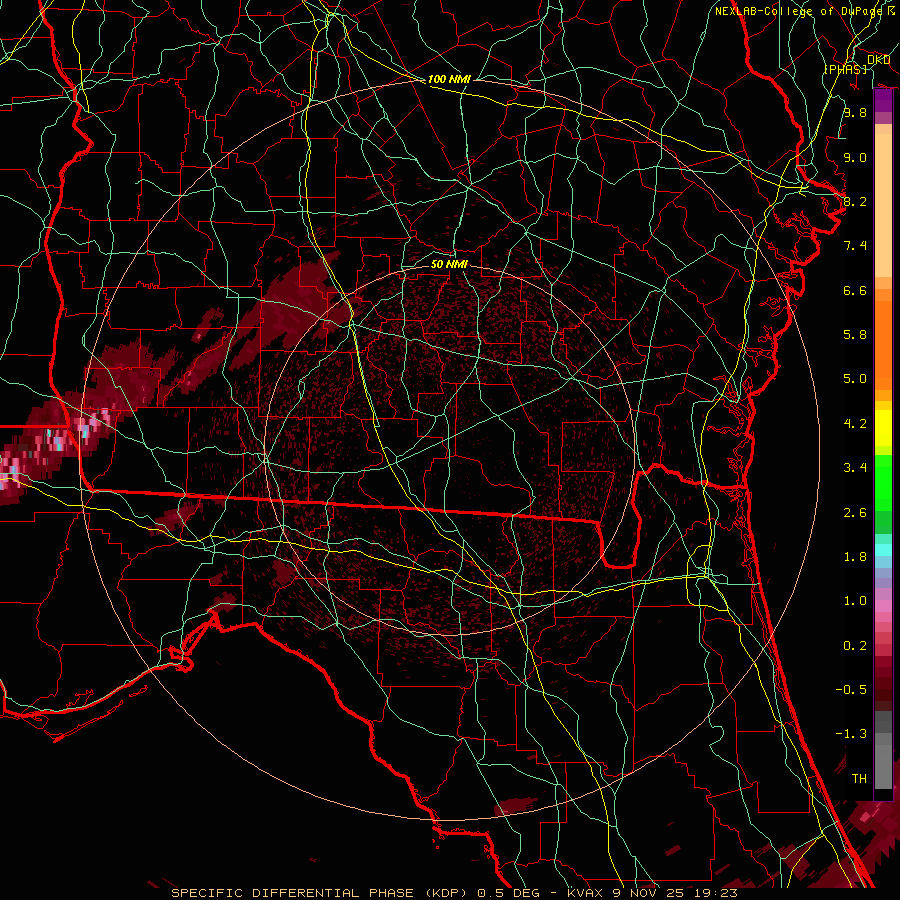
Task: Click the [PHAS] units label
Action: 845,69
